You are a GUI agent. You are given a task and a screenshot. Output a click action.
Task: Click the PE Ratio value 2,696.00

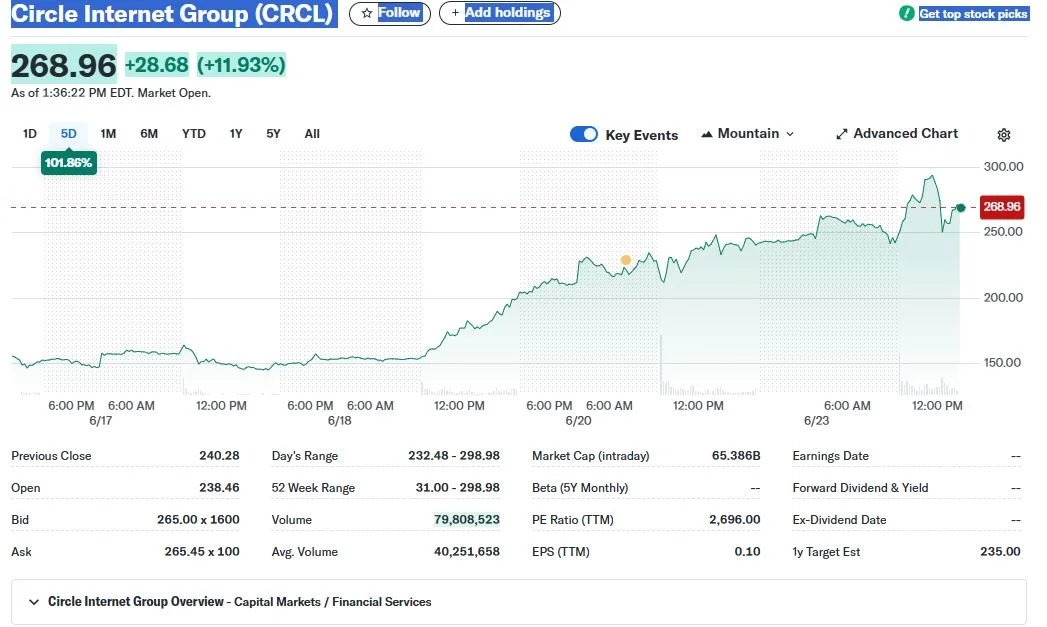point(735,519)
